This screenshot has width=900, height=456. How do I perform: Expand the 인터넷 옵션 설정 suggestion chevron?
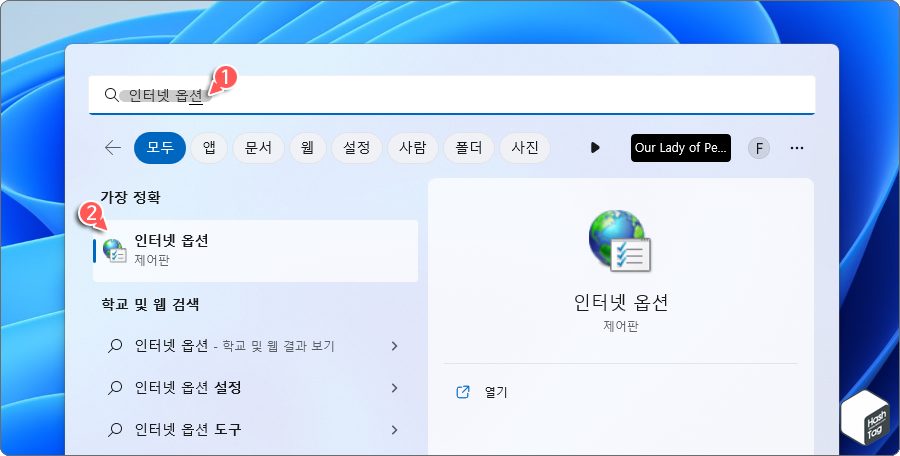394,388
